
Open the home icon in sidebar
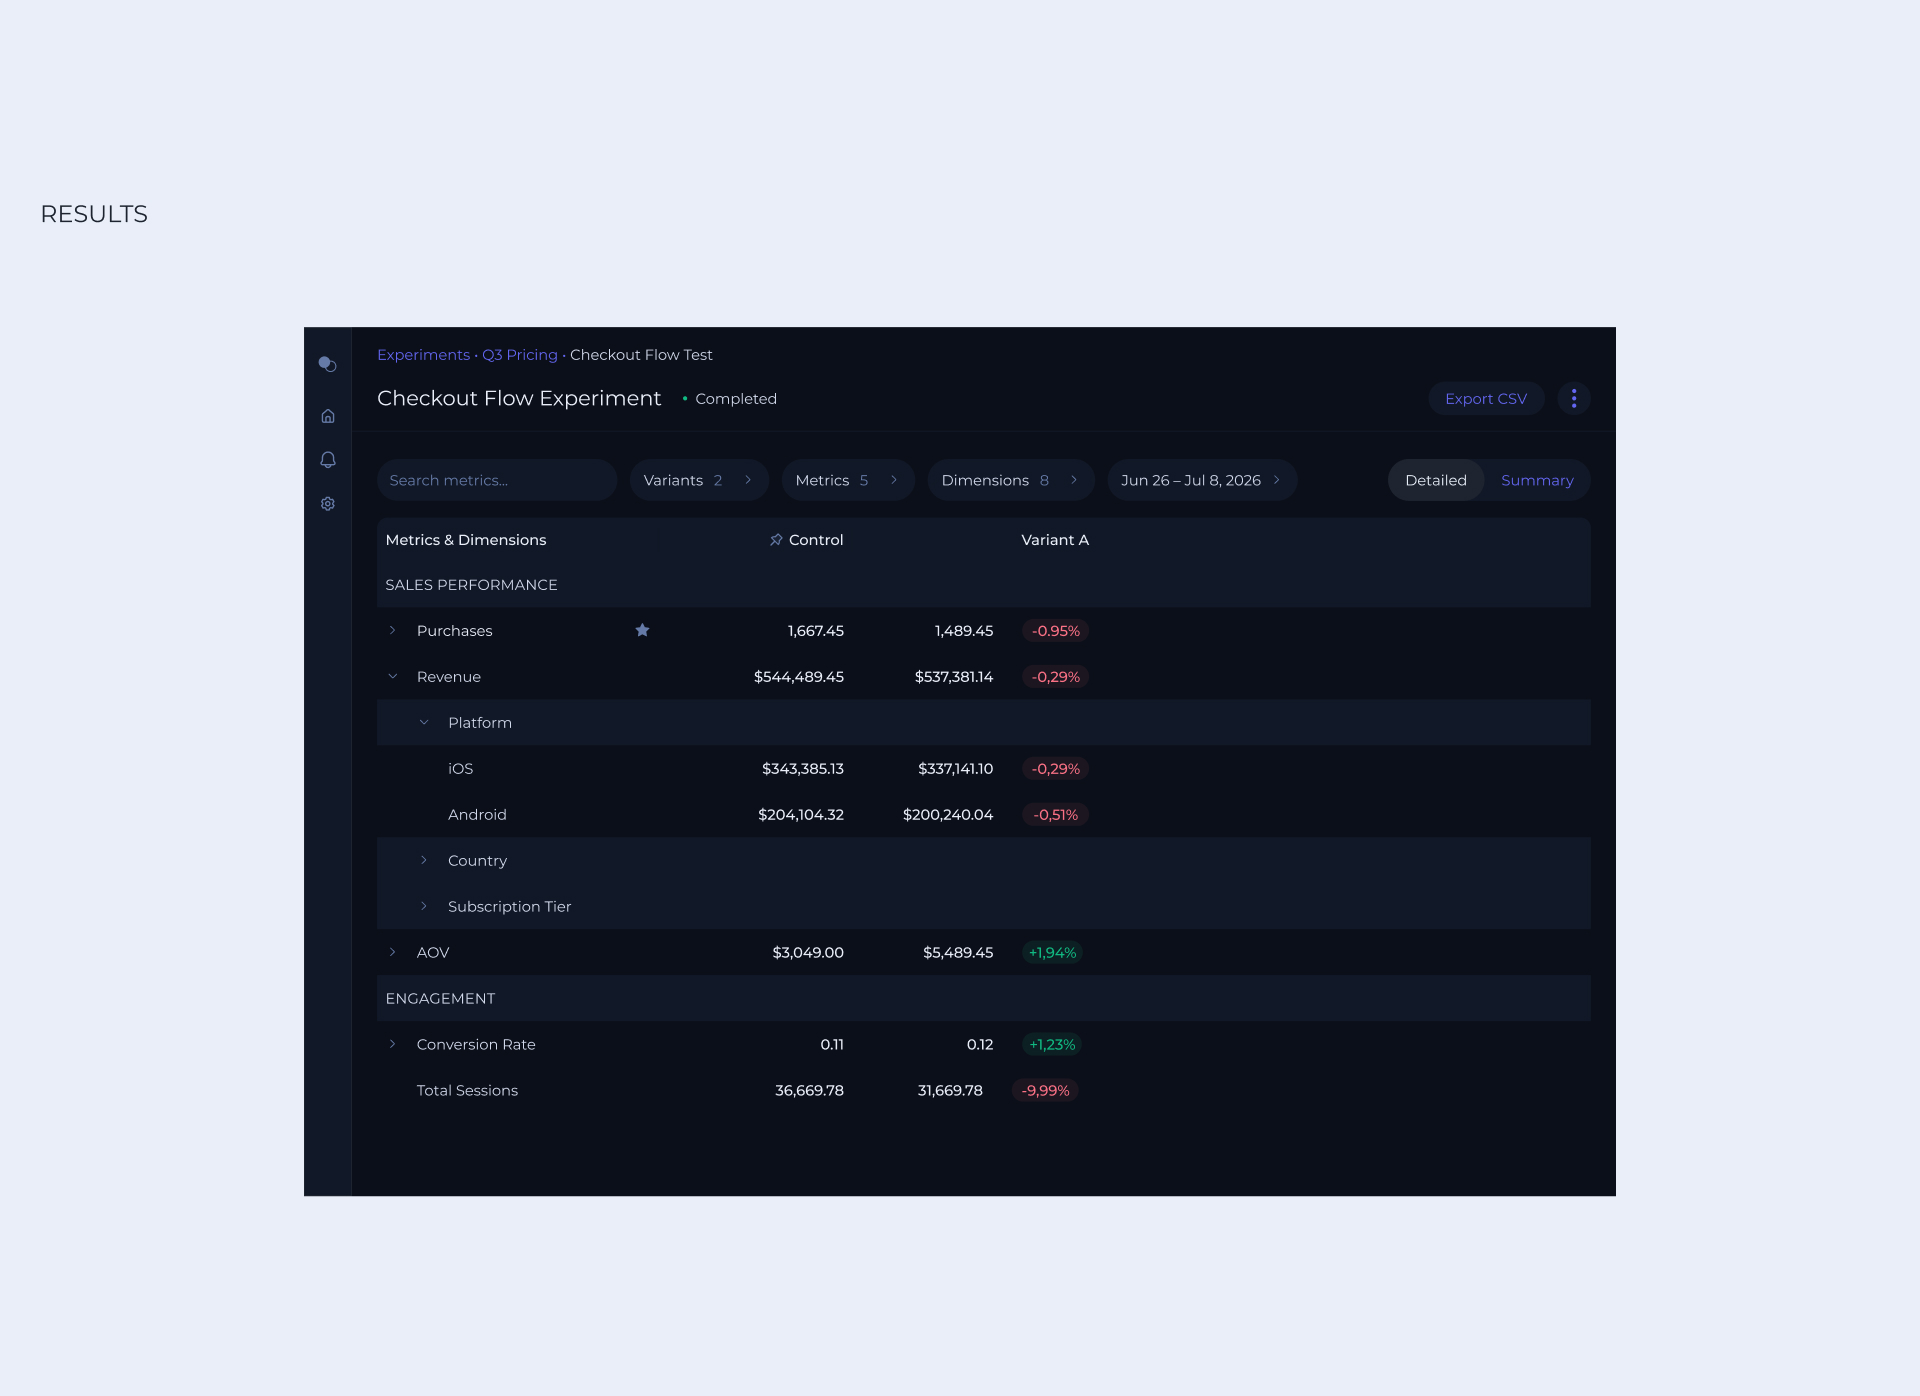click(x=327, y=415)
